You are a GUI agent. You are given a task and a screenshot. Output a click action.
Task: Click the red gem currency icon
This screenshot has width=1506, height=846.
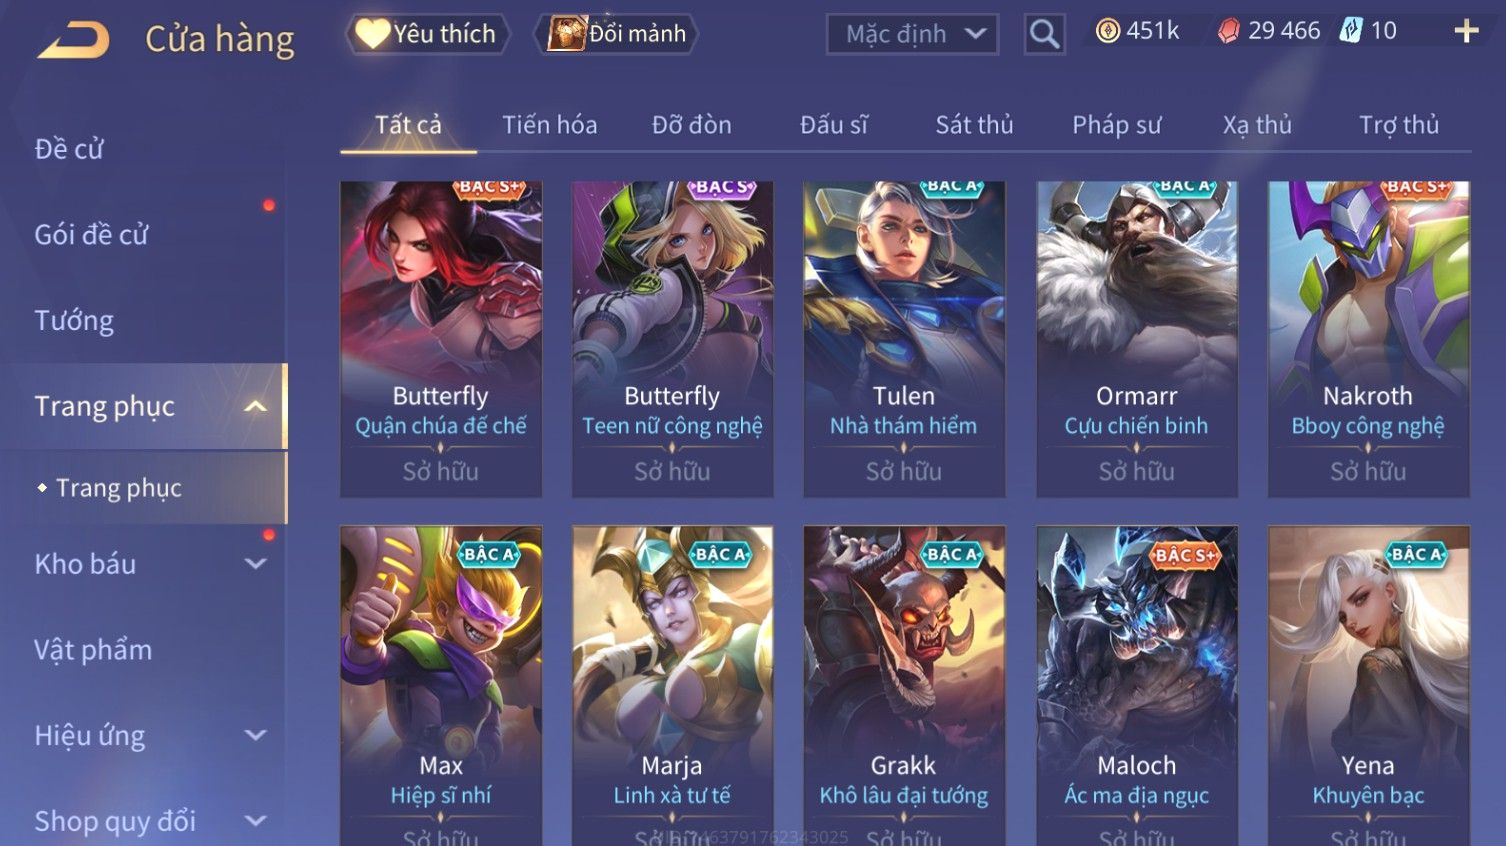point(1228,31)
